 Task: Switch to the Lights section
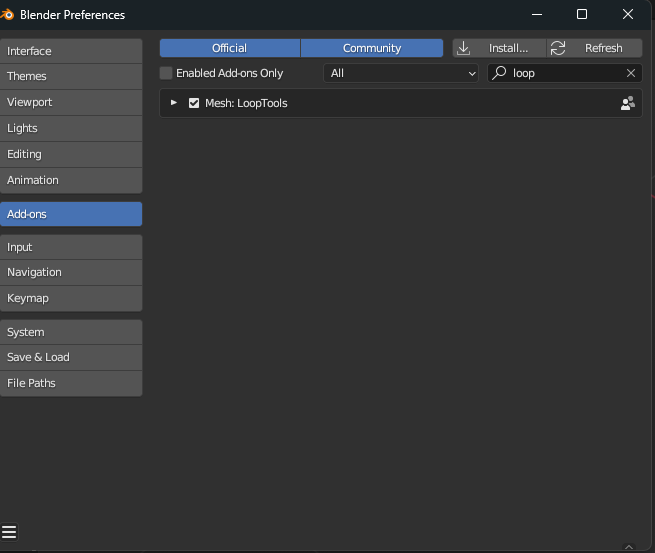click(x=71, y=128)
